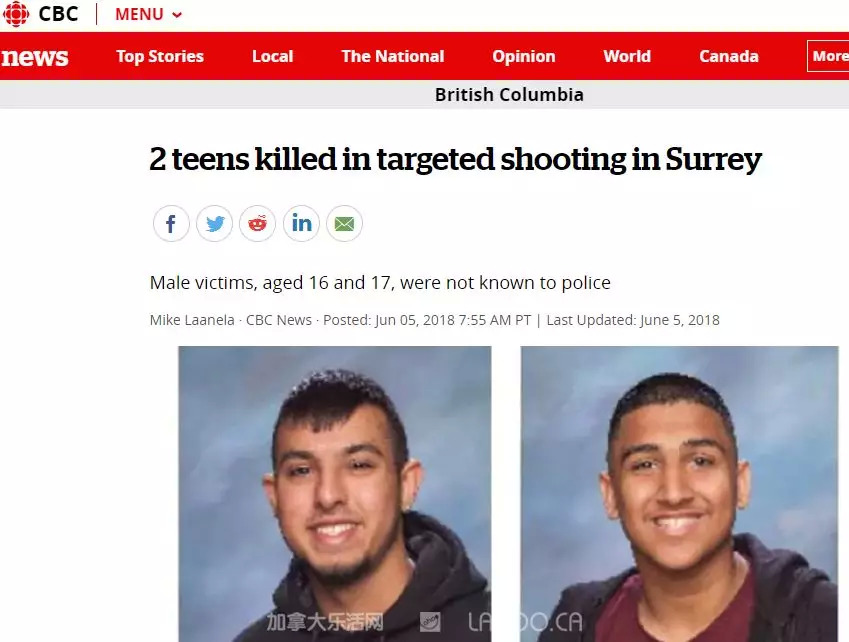The width and height of the screenshot is (849, 642).
Task: Click the CBC gem logo
Action: click(16, 14)
